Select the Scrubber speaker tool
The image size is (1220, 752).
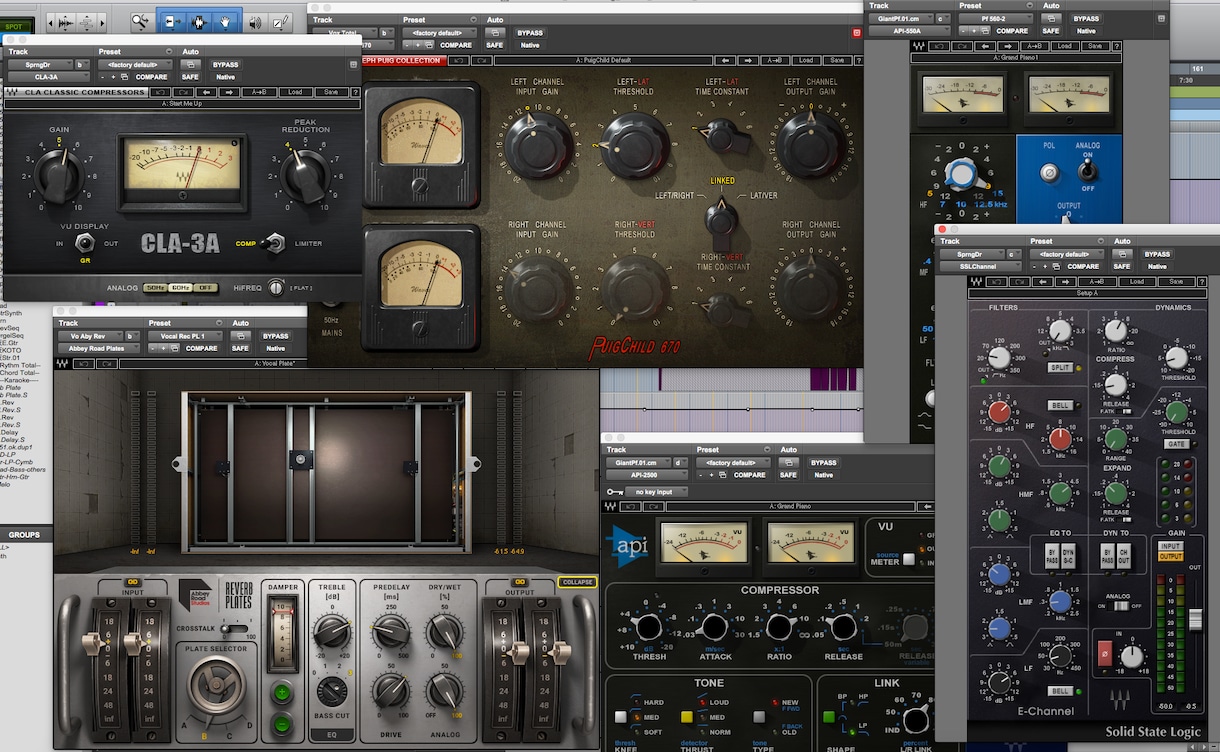(255, 21)
